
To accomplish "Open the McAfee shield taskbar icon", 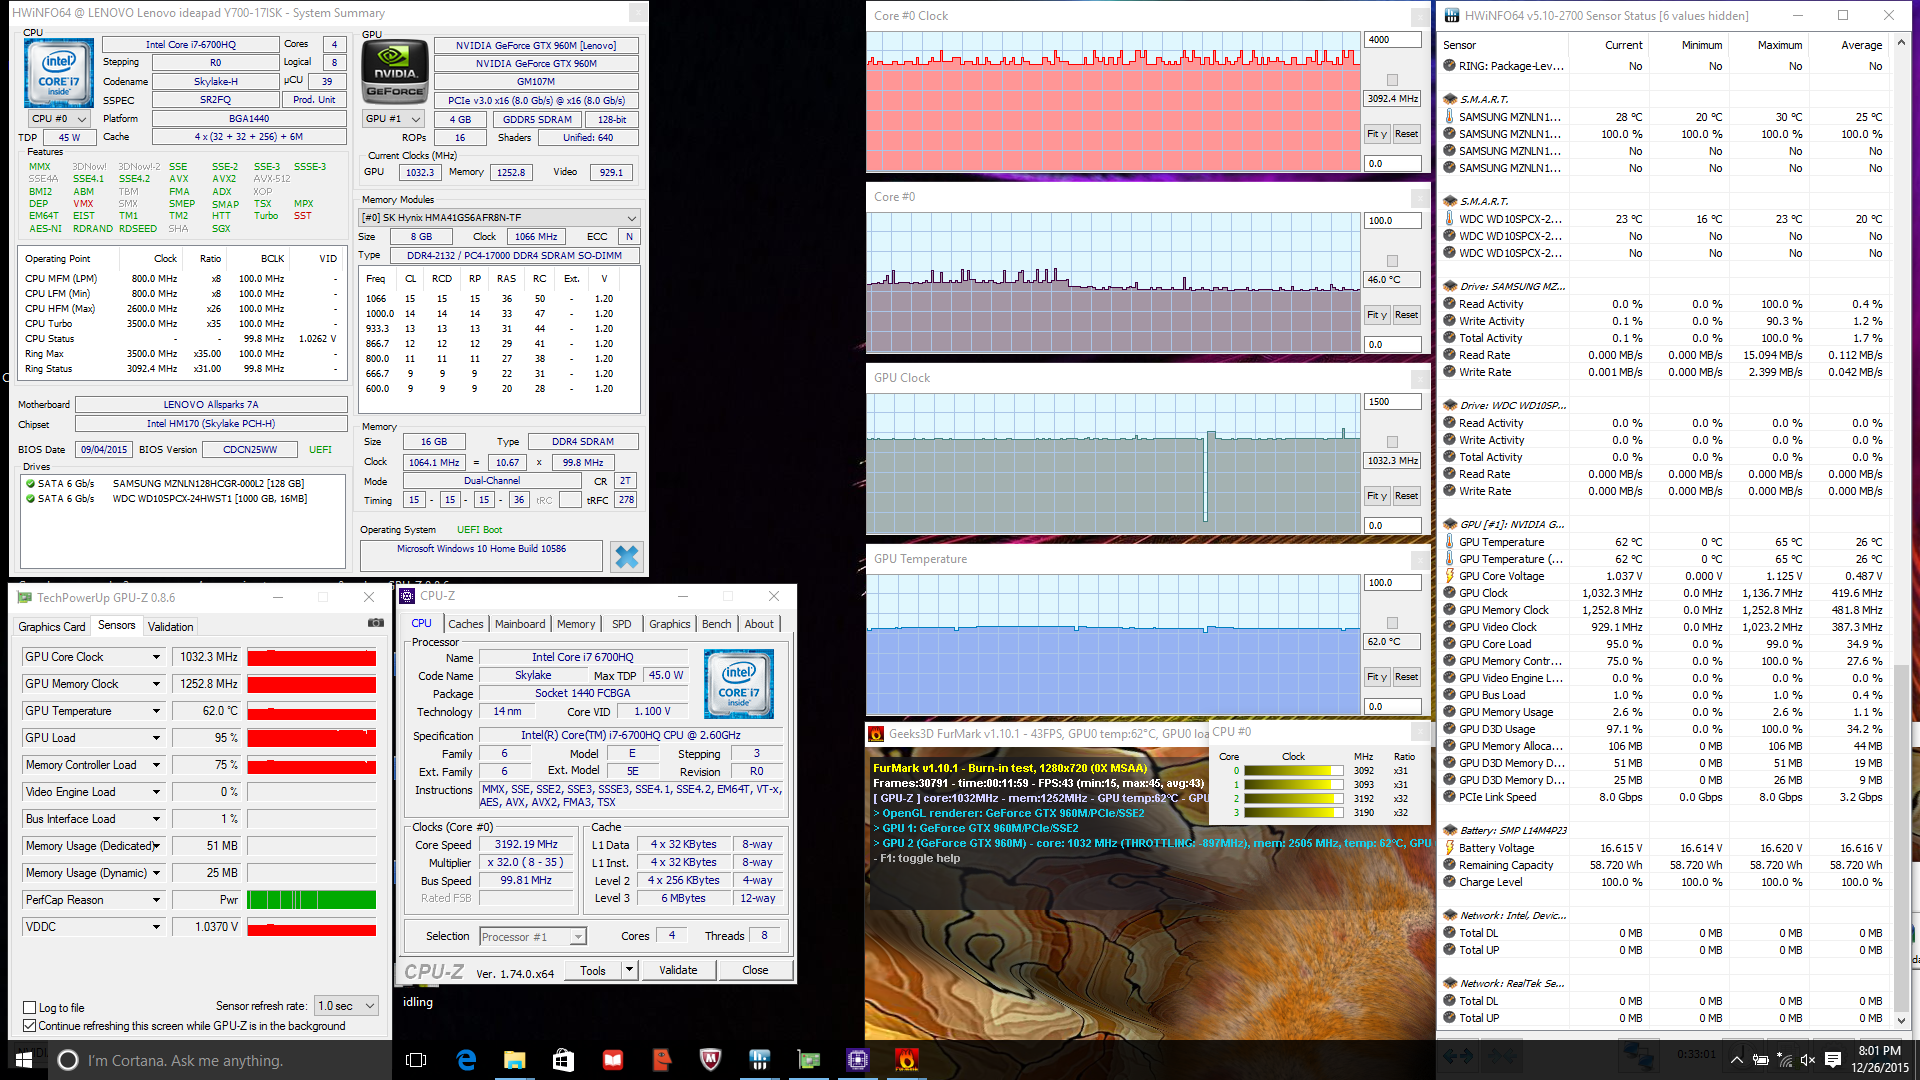I will click(x=710, y=1060).
